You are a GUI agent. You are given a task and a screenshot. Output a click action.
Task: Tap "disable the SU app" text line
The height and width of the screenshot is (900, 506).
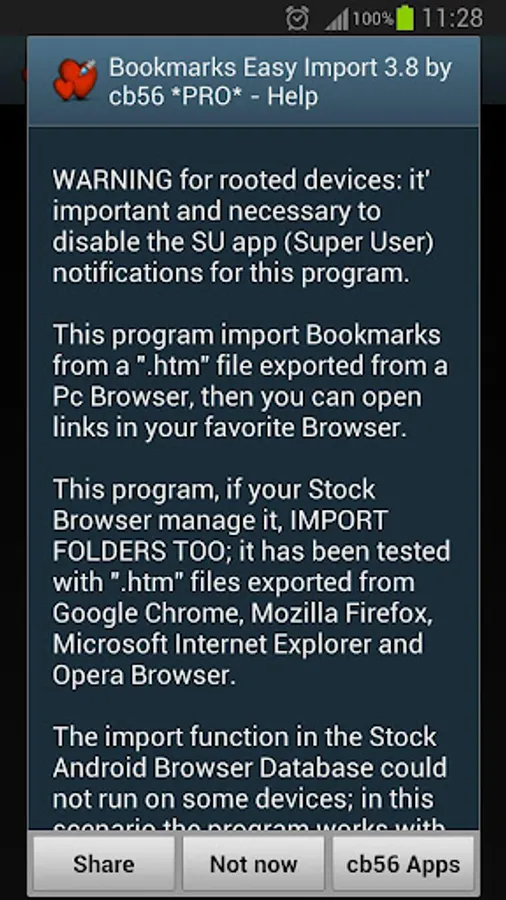coord(243,242)
